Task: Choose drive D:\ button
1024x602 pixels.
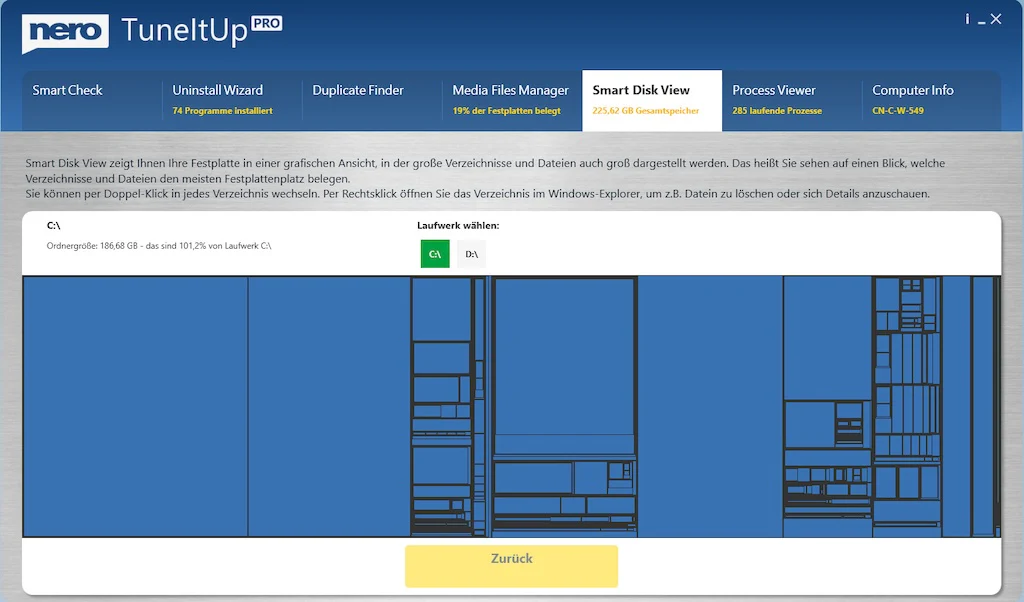Action: tap(472, 254)
